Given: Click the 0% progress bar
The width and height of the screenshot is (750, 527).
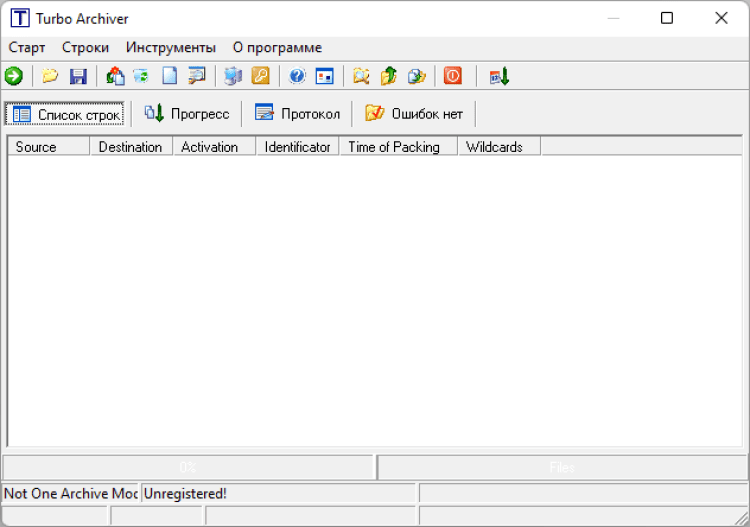Looking at the screenshot, I should (x=188, y=467).
